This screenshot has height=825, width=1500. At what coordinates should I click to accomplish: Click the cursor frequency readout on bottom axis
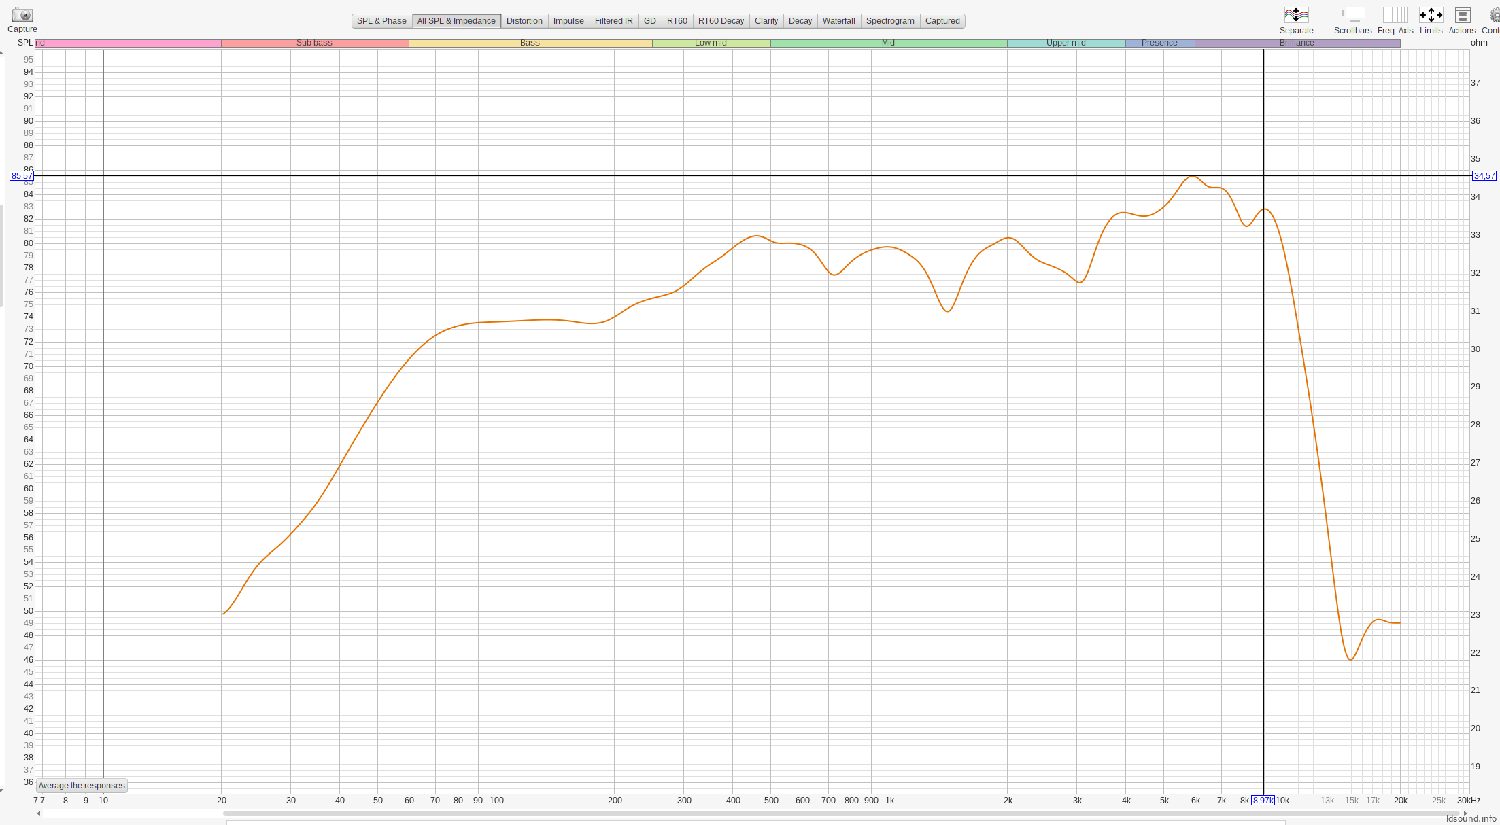tap(1263, 800)
